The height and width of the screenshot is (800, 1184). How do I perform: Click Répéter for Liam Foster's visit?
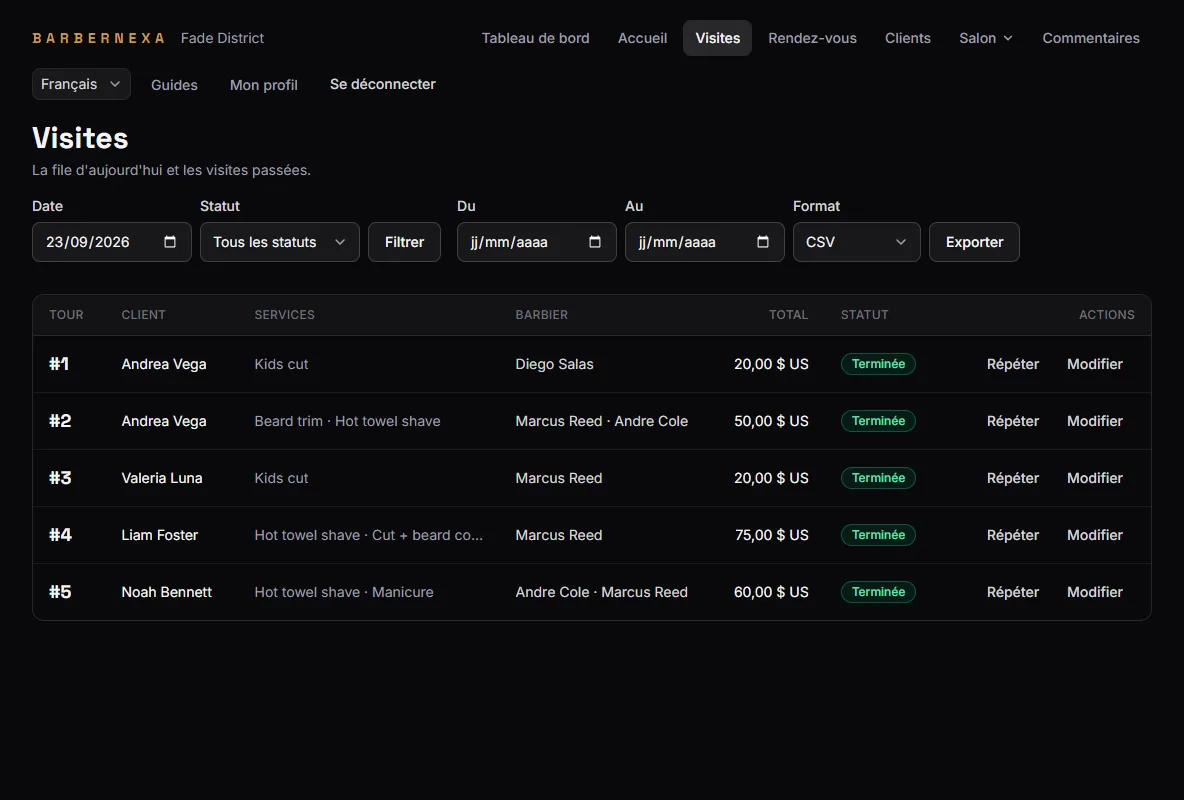click(1013, 535)
